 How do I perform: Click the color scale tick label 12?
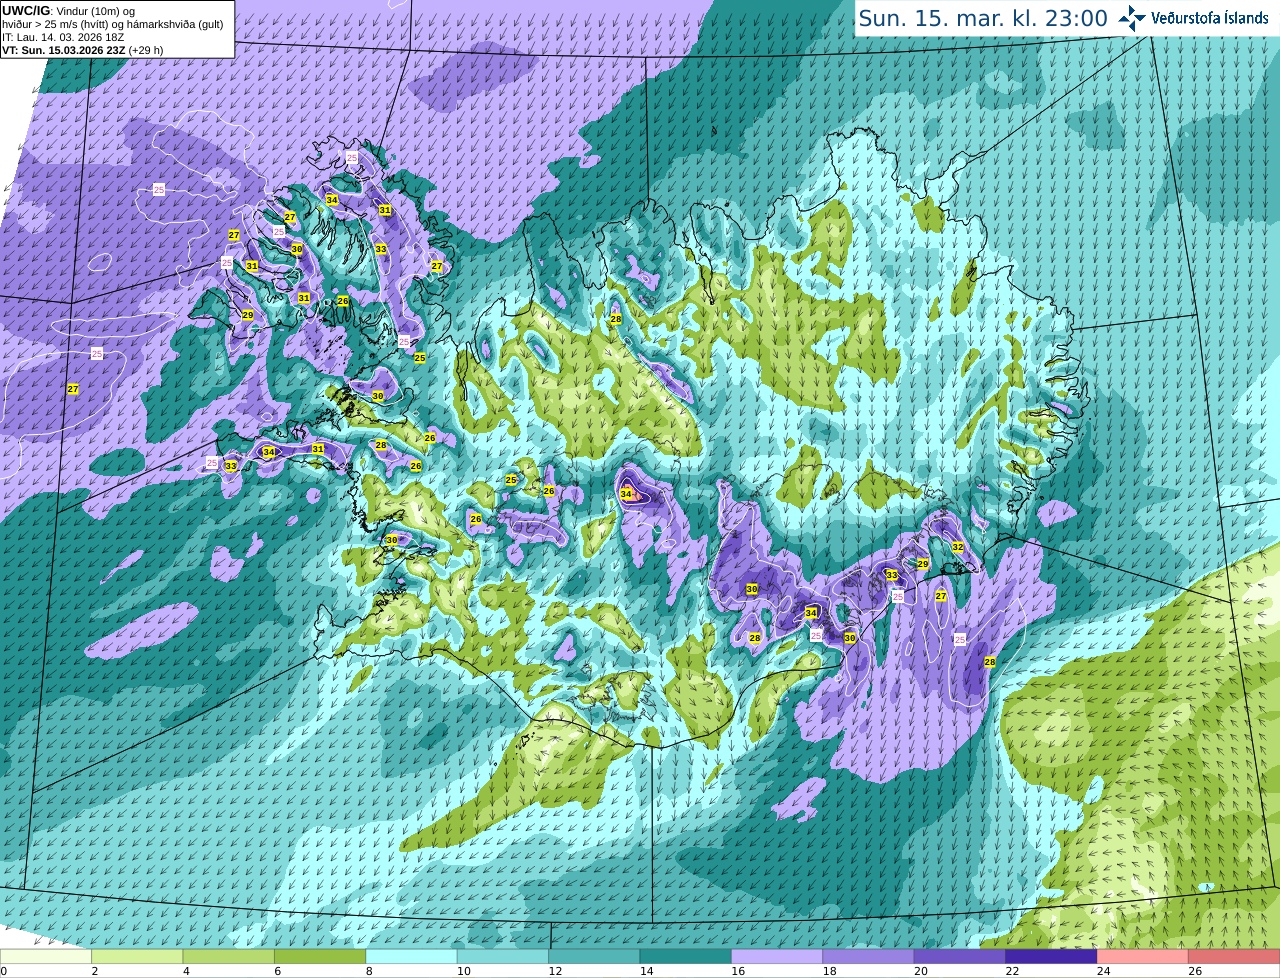tap(554, 971)
